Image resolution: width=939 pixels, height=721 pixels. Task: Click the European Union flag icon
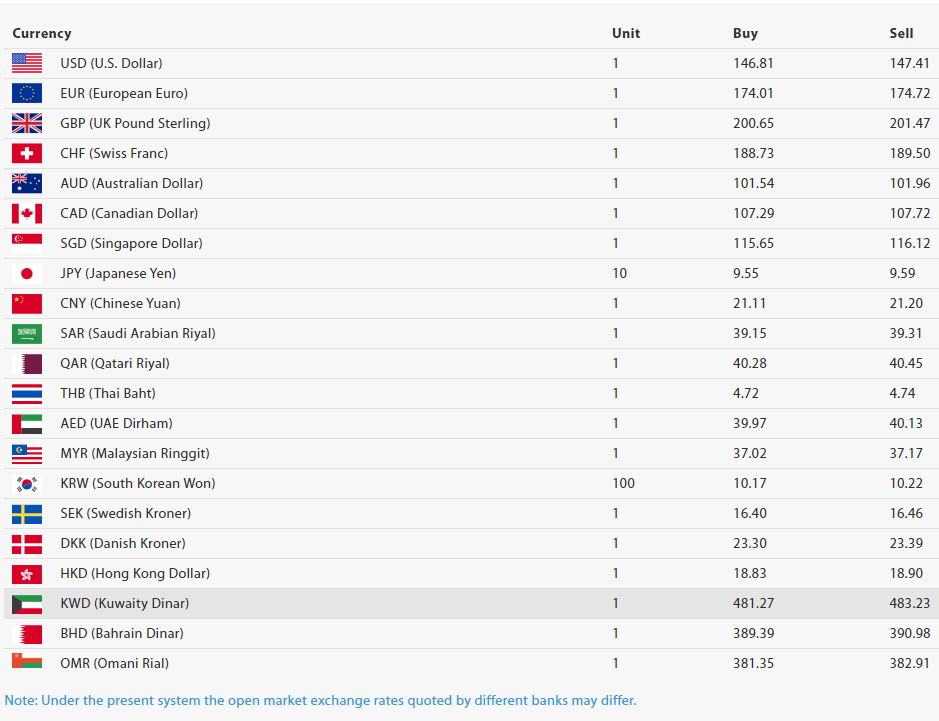point(27,93)
